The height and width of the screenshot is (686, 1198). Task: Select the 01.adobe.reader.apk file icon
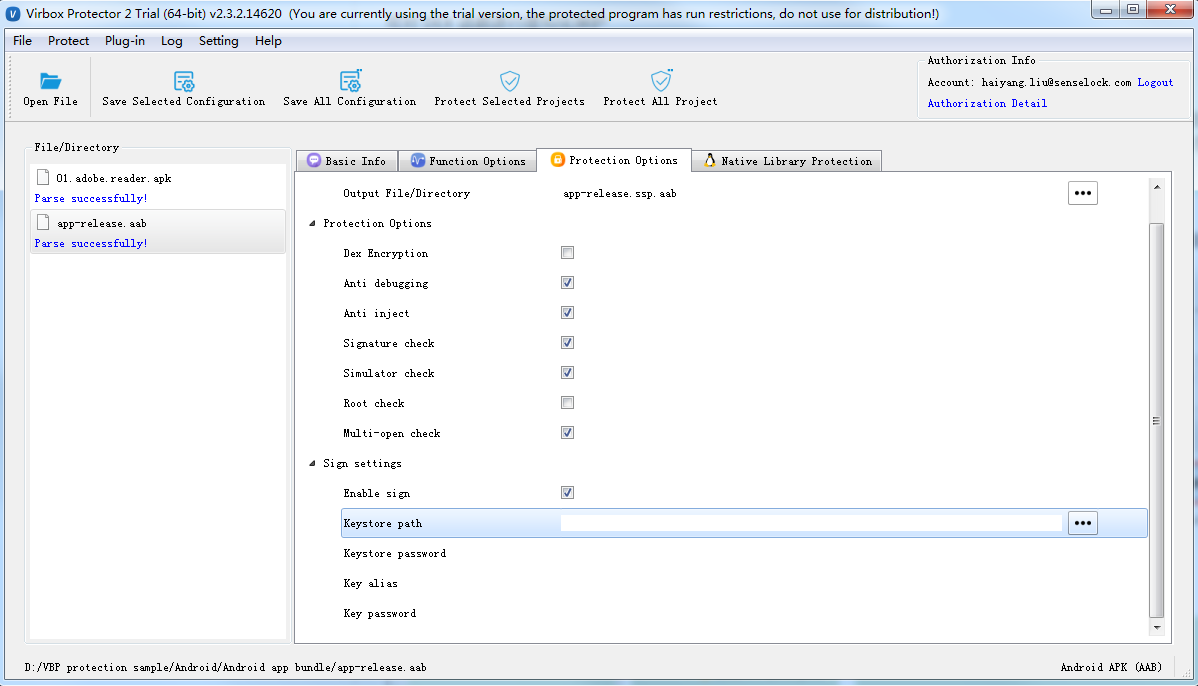pos(43,177)
